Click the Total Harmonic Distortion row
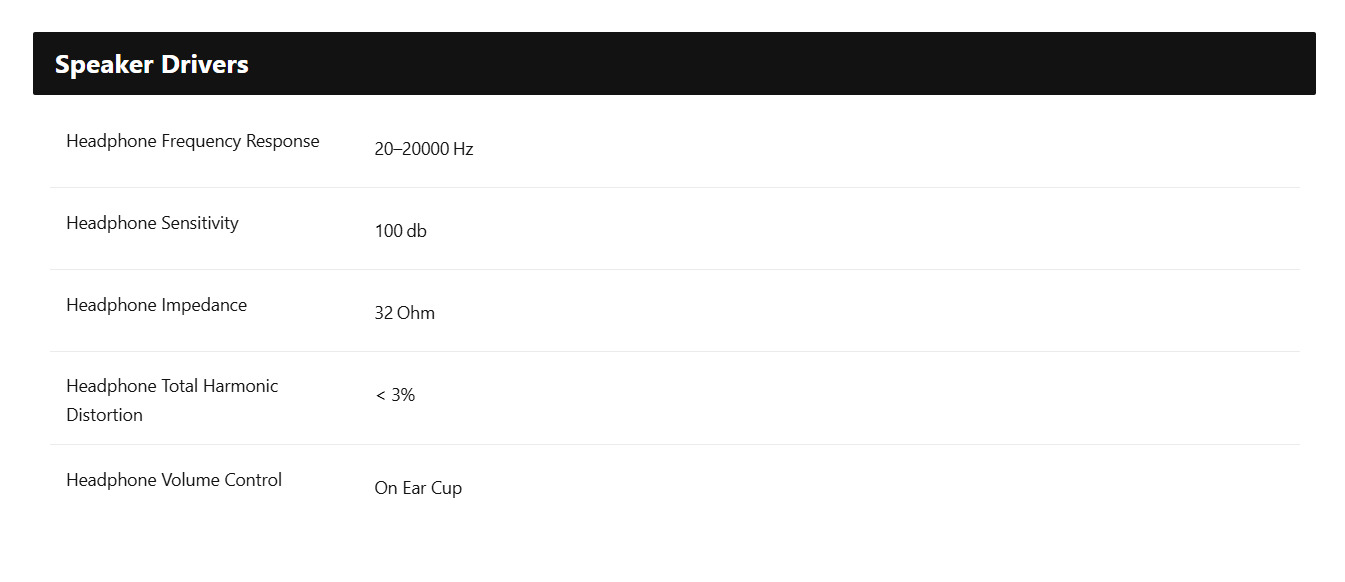The image size is (1345, 582). [x=674, y=398]
